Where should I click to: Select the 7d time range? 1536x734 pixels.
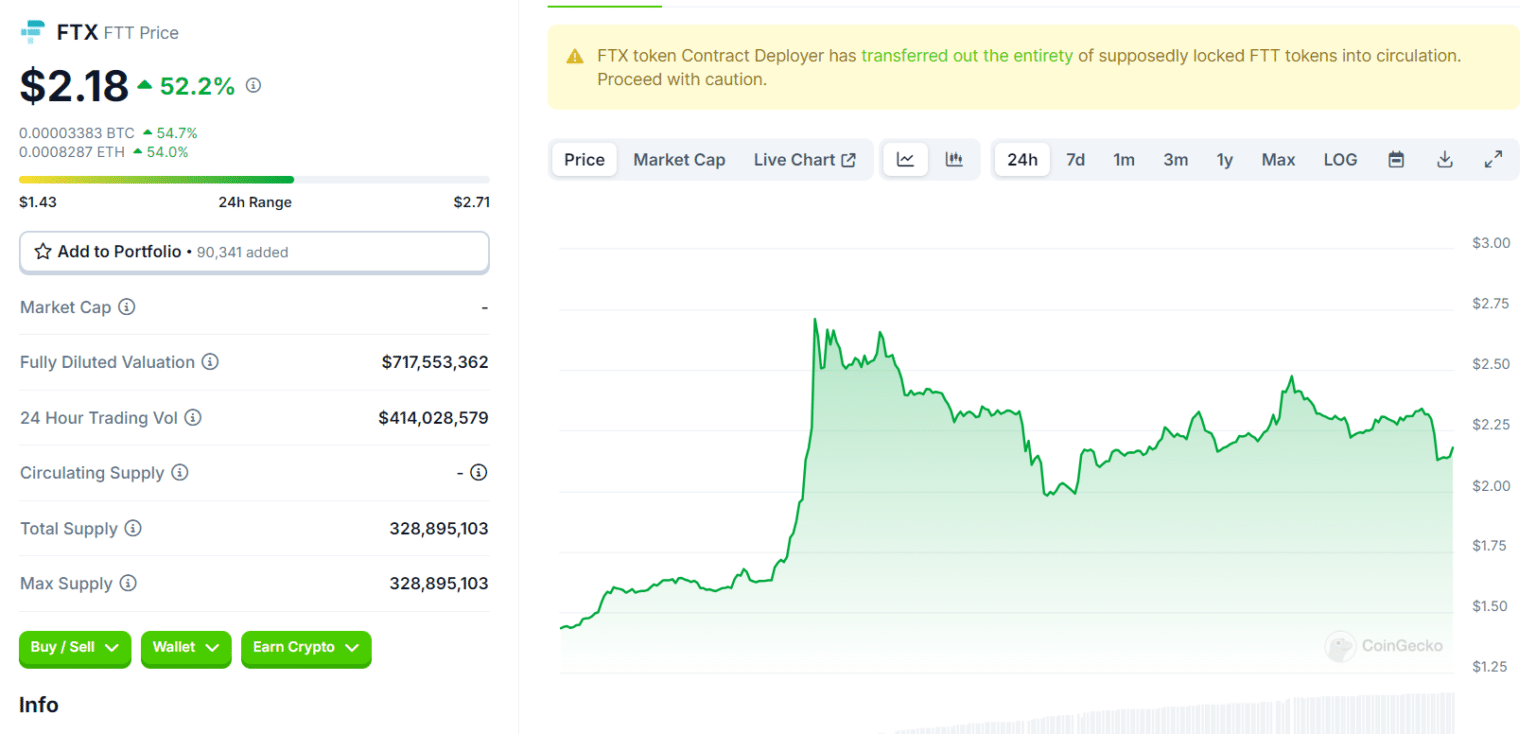(x=1076, y=160)
